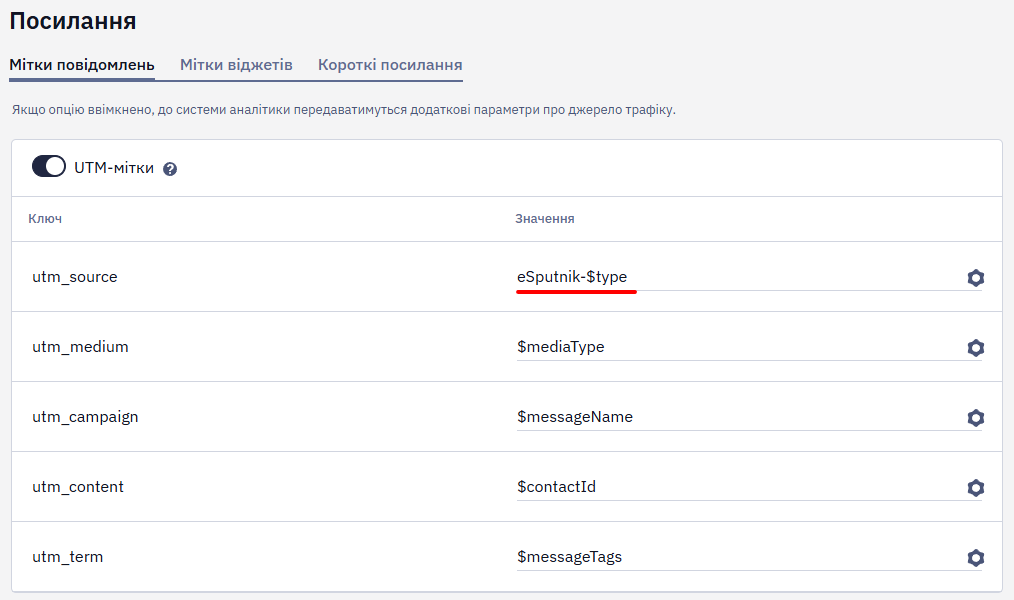
Task: Click the utm_medium key label
Action: pyautogui.click(x=80, y=347)
